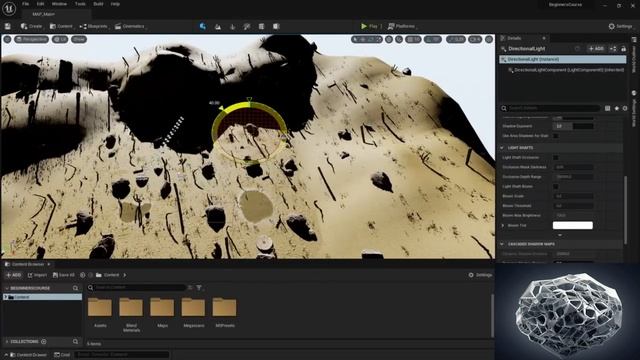Toggle scale snapping 0.25
The width and height of the screenshot is (640, 360).
click(456, 39)
